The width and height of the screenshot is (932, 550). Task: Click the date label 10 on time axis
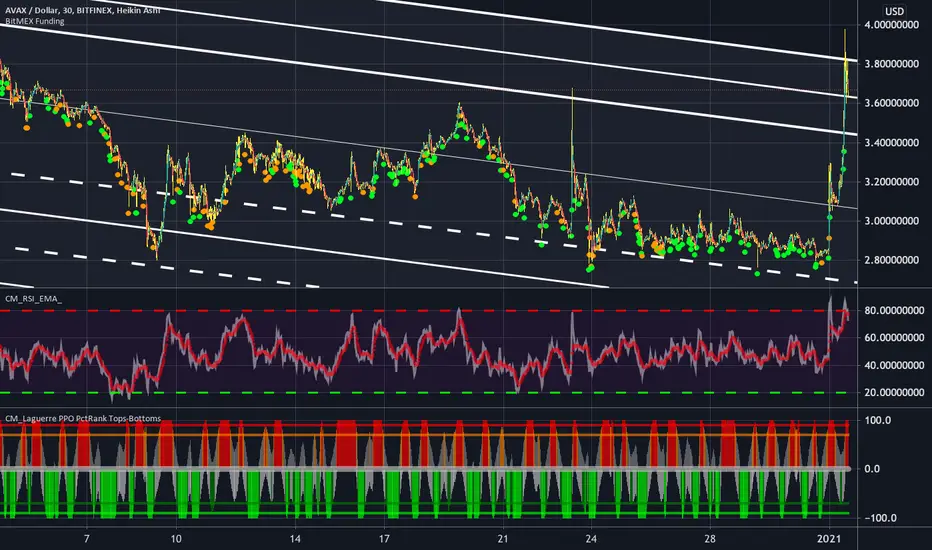click(176, 539)
